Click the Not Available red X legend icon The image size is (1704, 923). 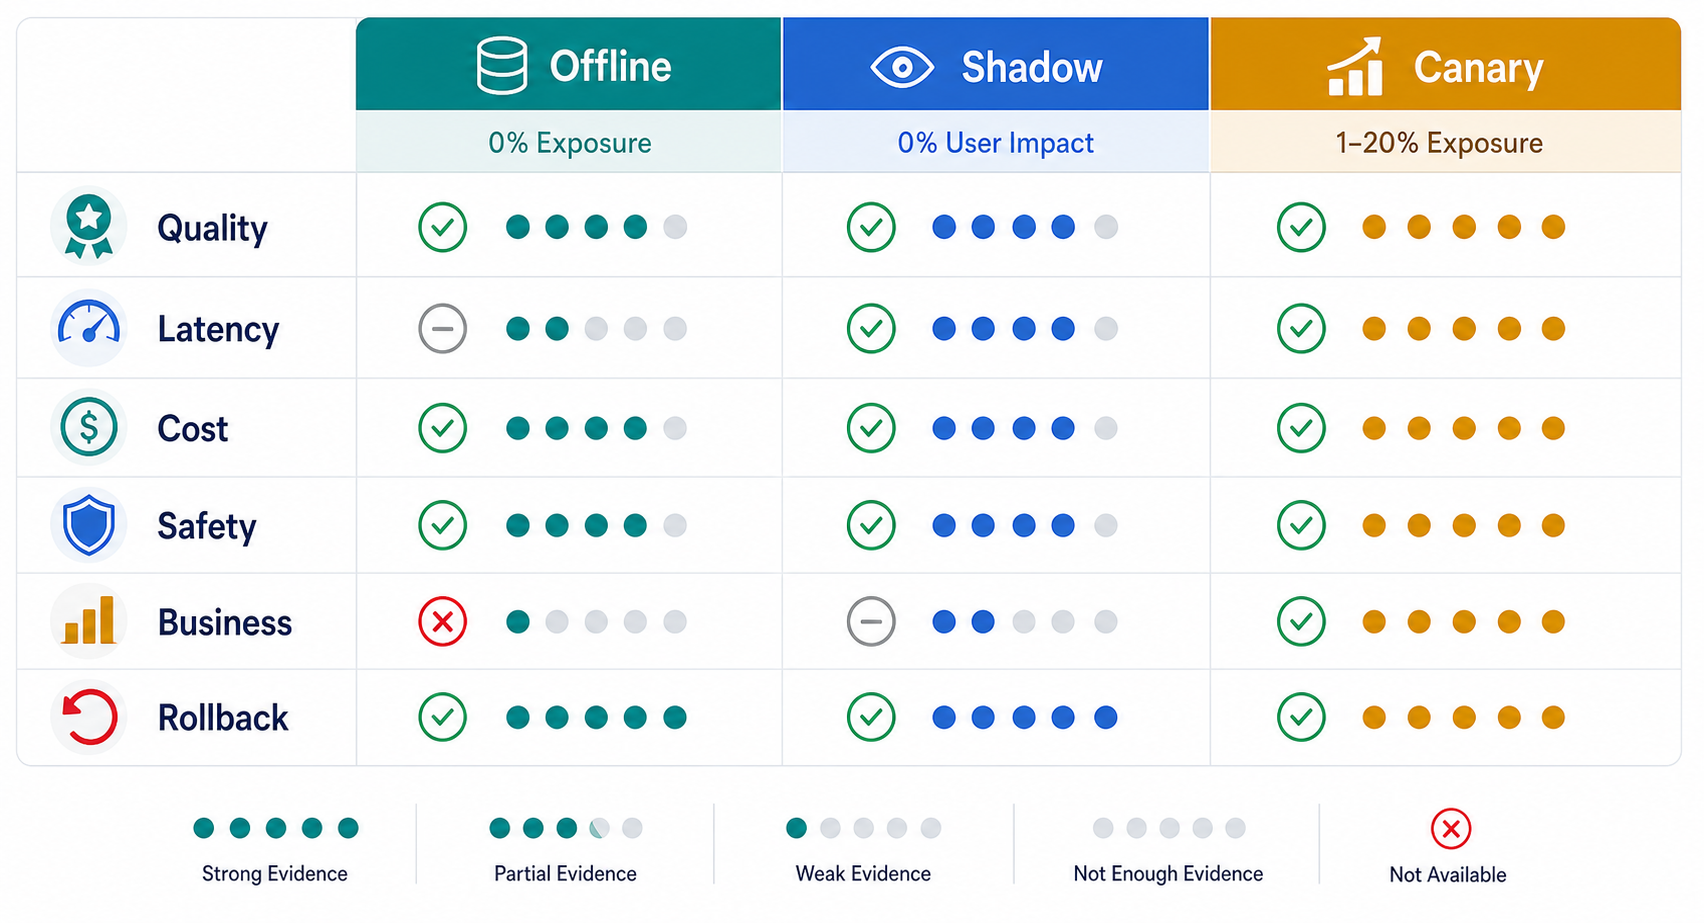coord(1450,829)
